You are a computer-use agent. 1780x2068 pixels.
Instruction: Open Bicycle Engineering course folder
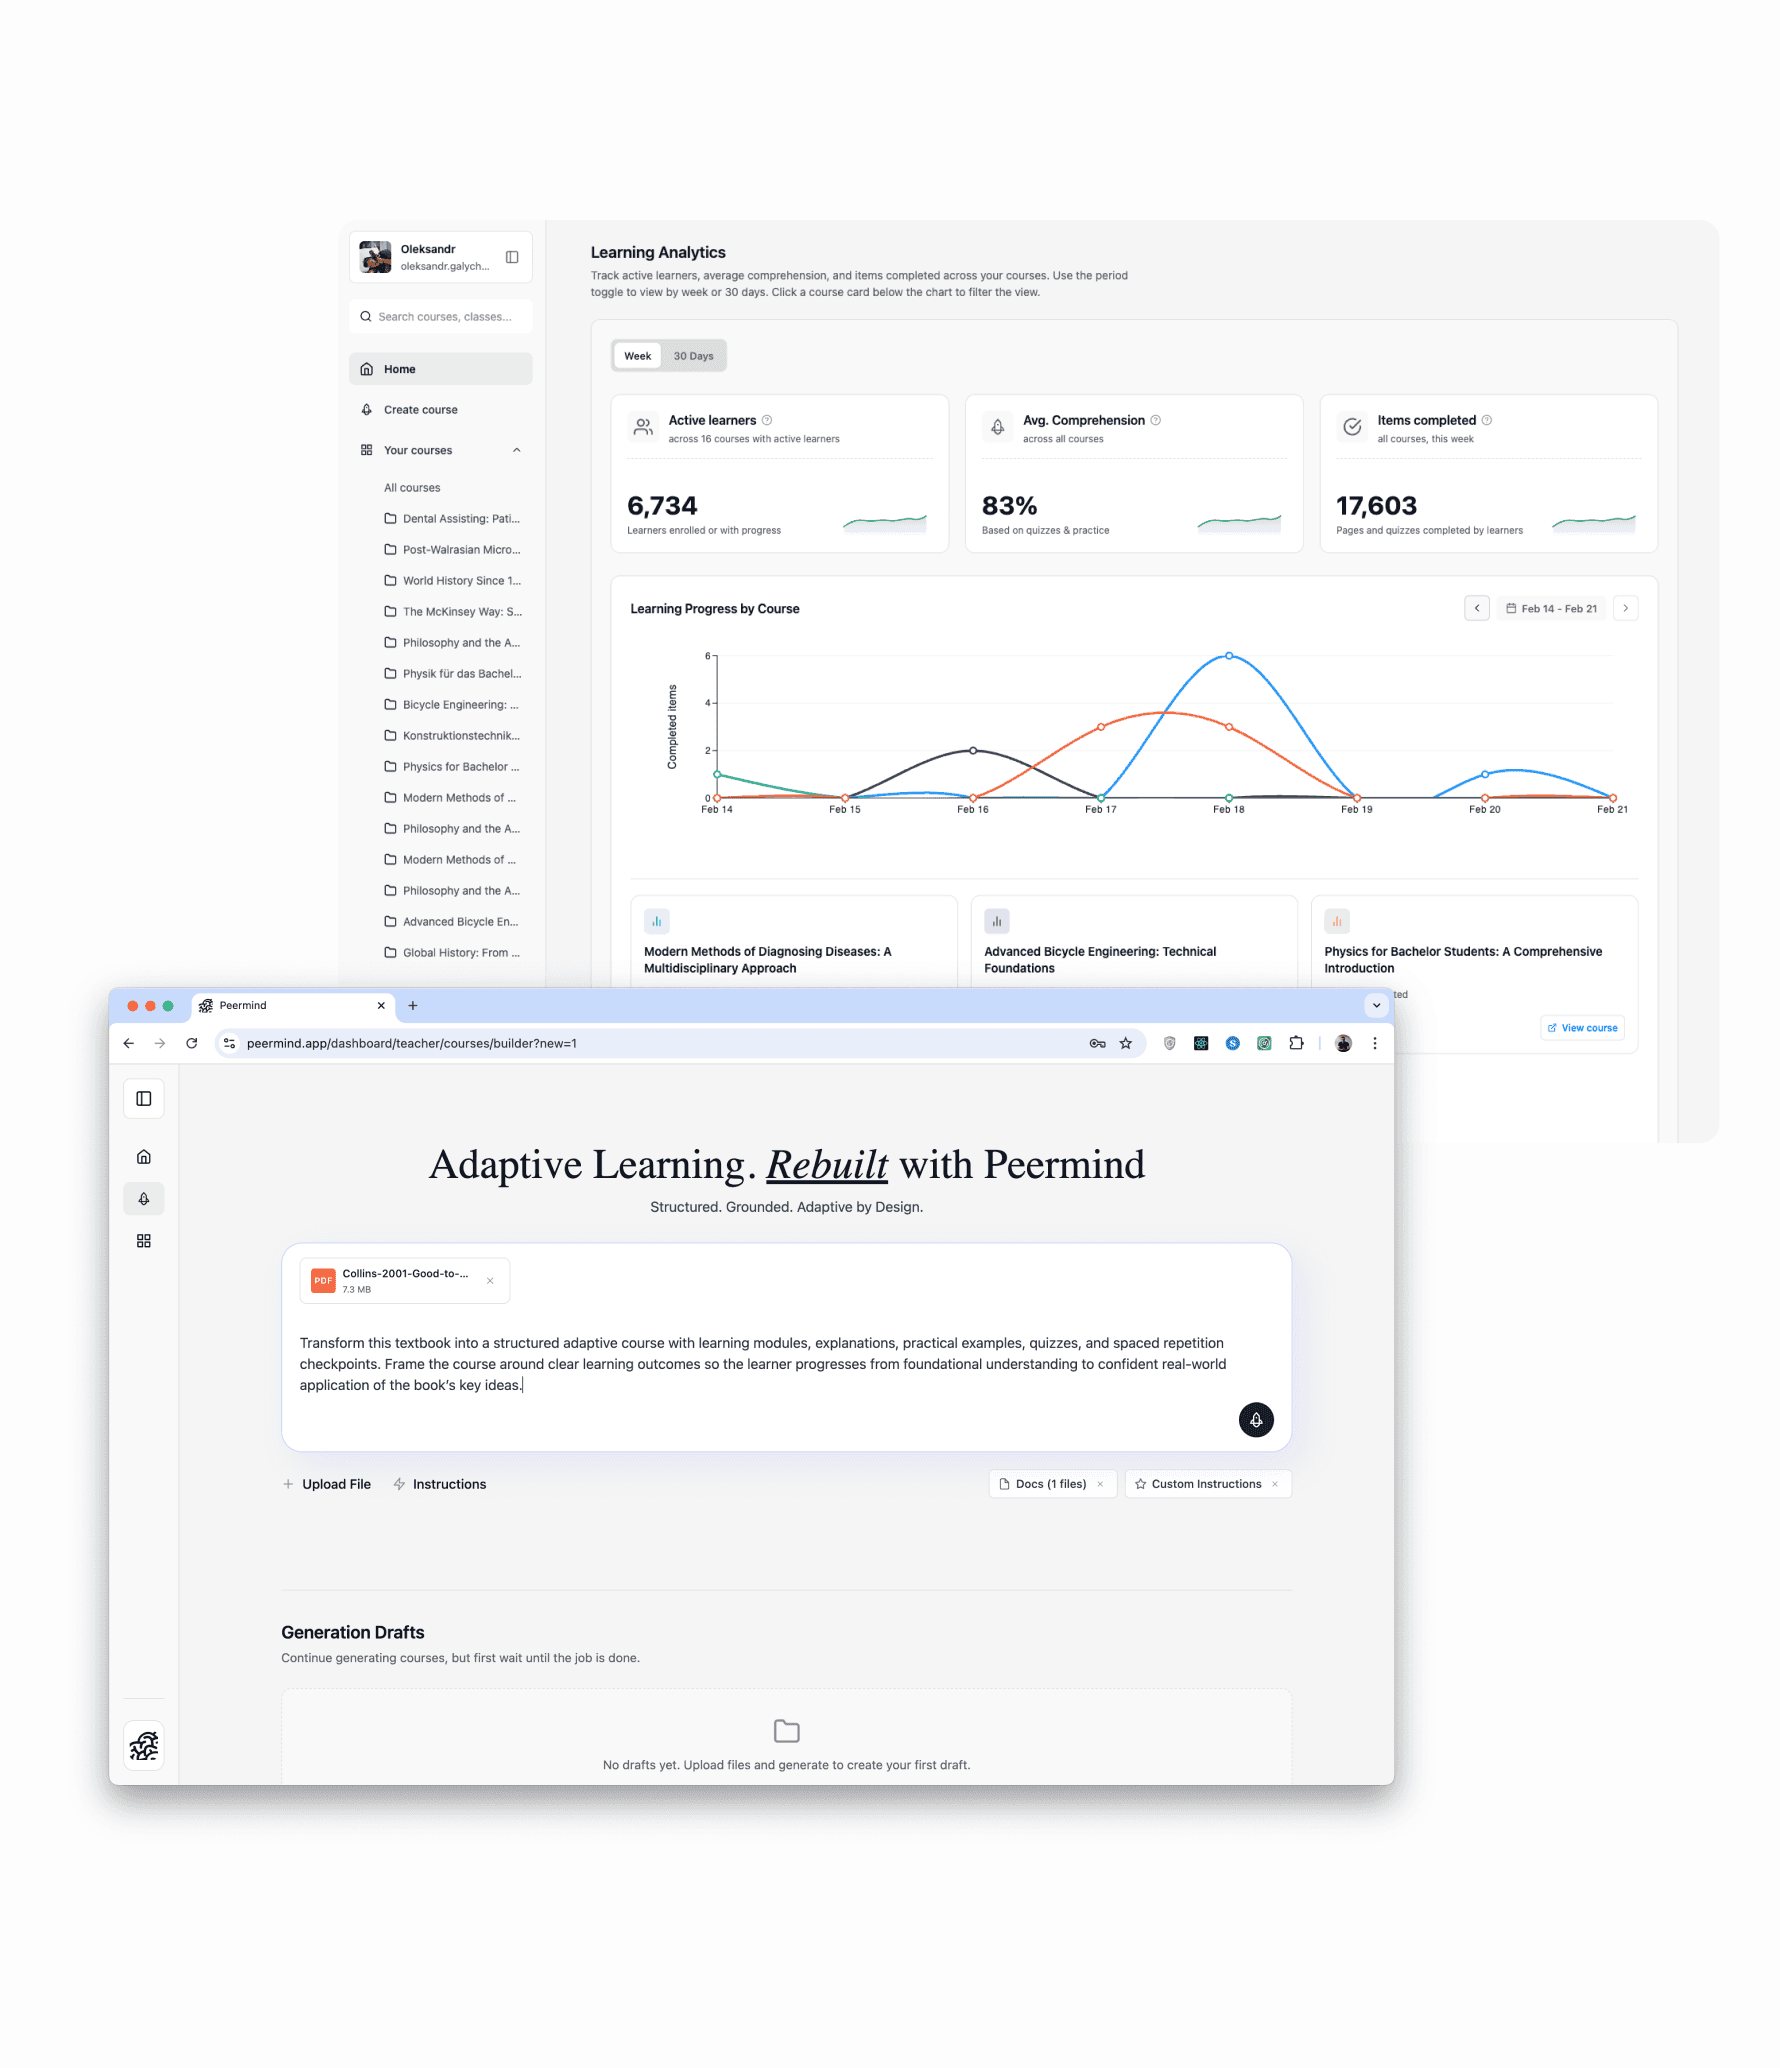[x=452, y=705]
